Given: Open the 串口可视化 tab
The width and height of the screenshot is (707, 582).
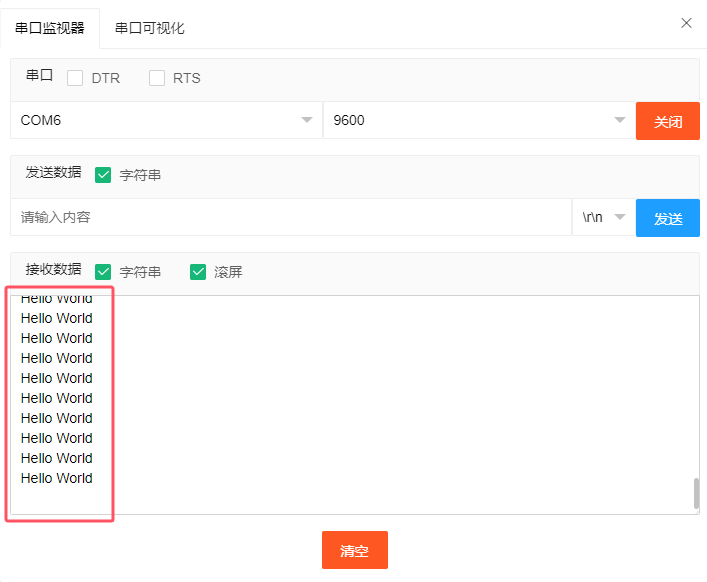Looking at the screenshot, I should click(x=150, y=28).
